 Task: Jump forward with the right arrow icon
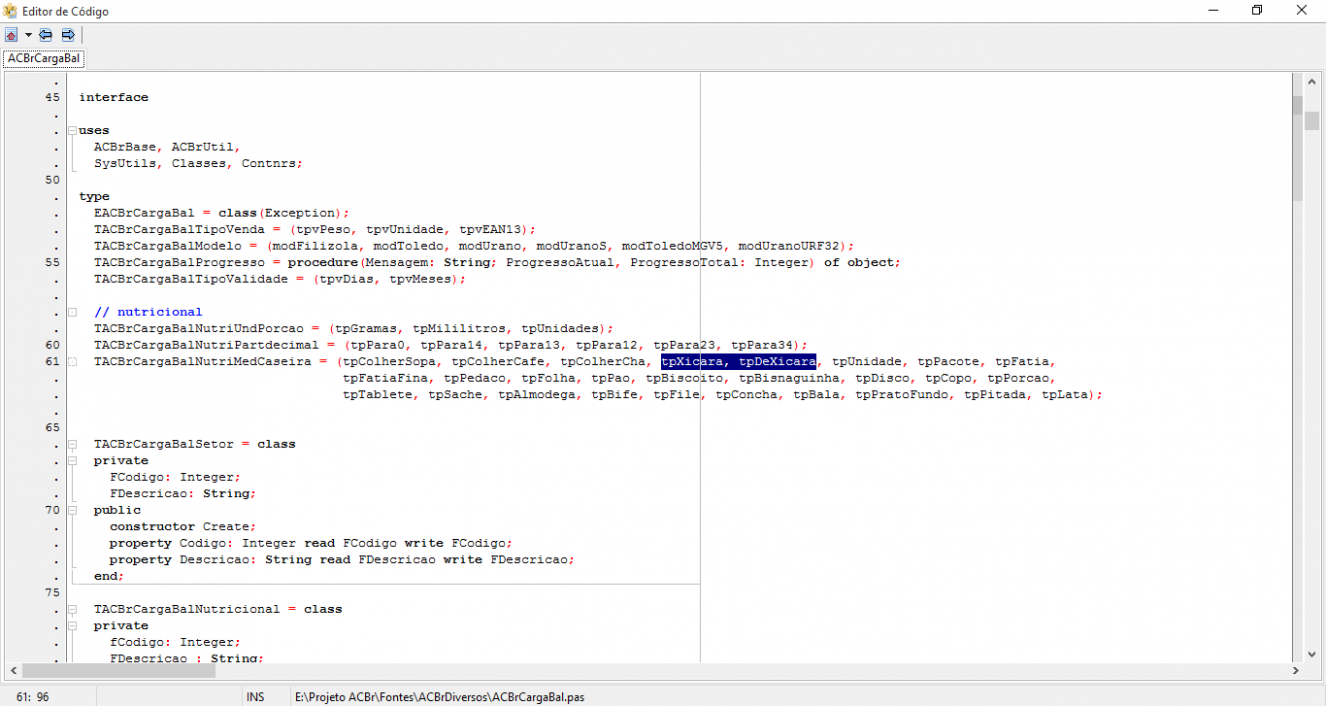click(x=68, y=35)
